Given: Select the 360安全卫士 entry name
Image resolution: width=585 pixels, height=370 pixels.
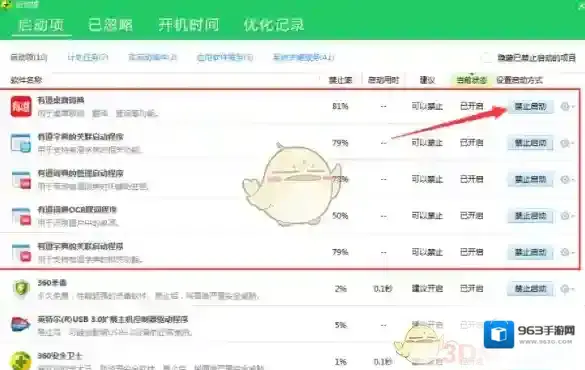Looking at the screenshot, I should pos(60,355).
